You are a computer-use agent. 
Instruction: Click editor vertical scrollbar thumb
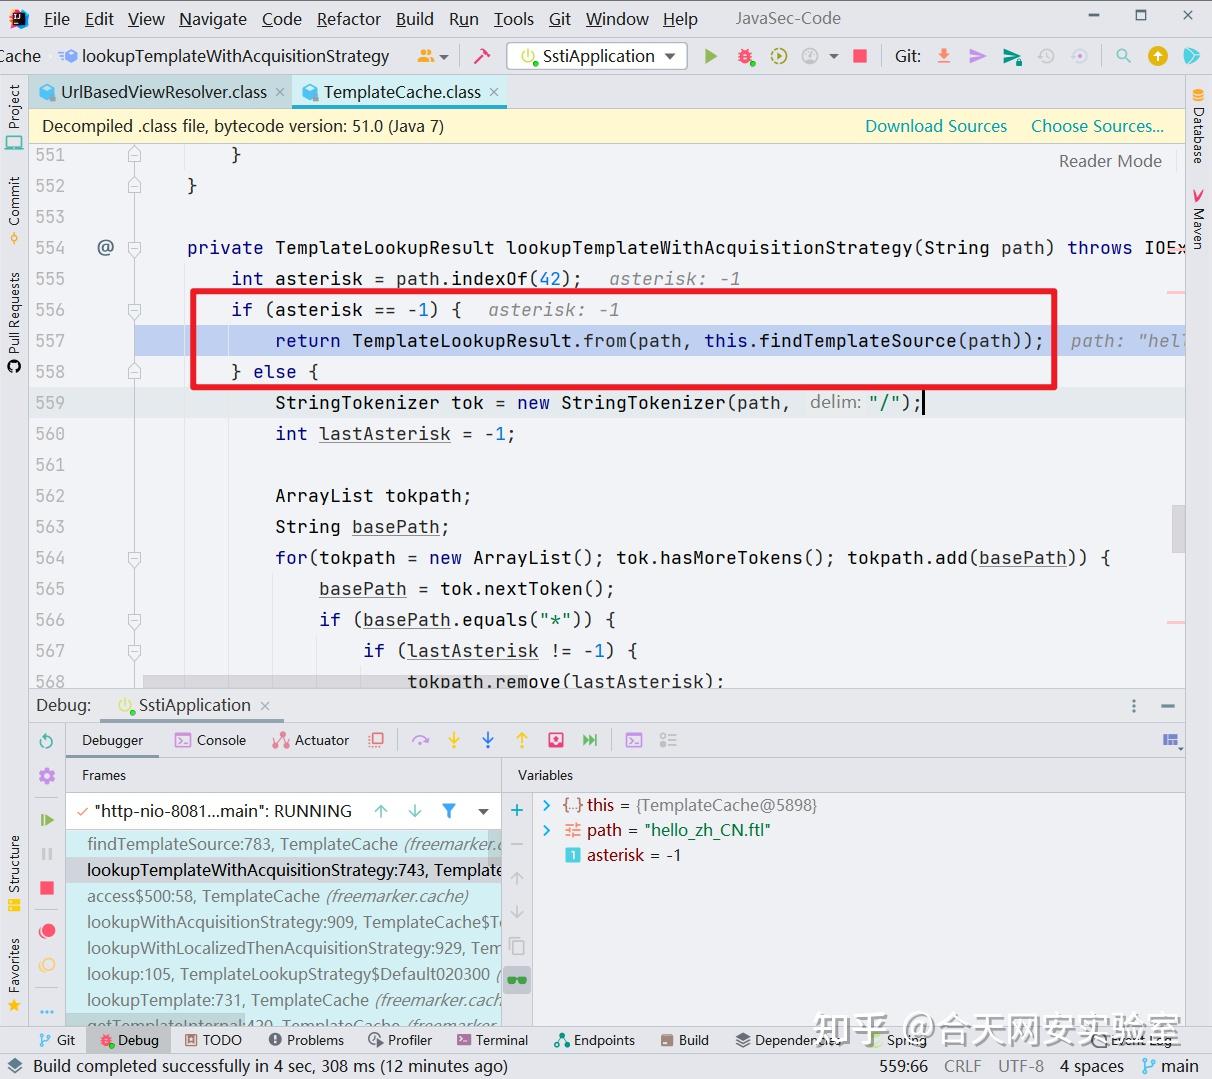[1178, 528]
